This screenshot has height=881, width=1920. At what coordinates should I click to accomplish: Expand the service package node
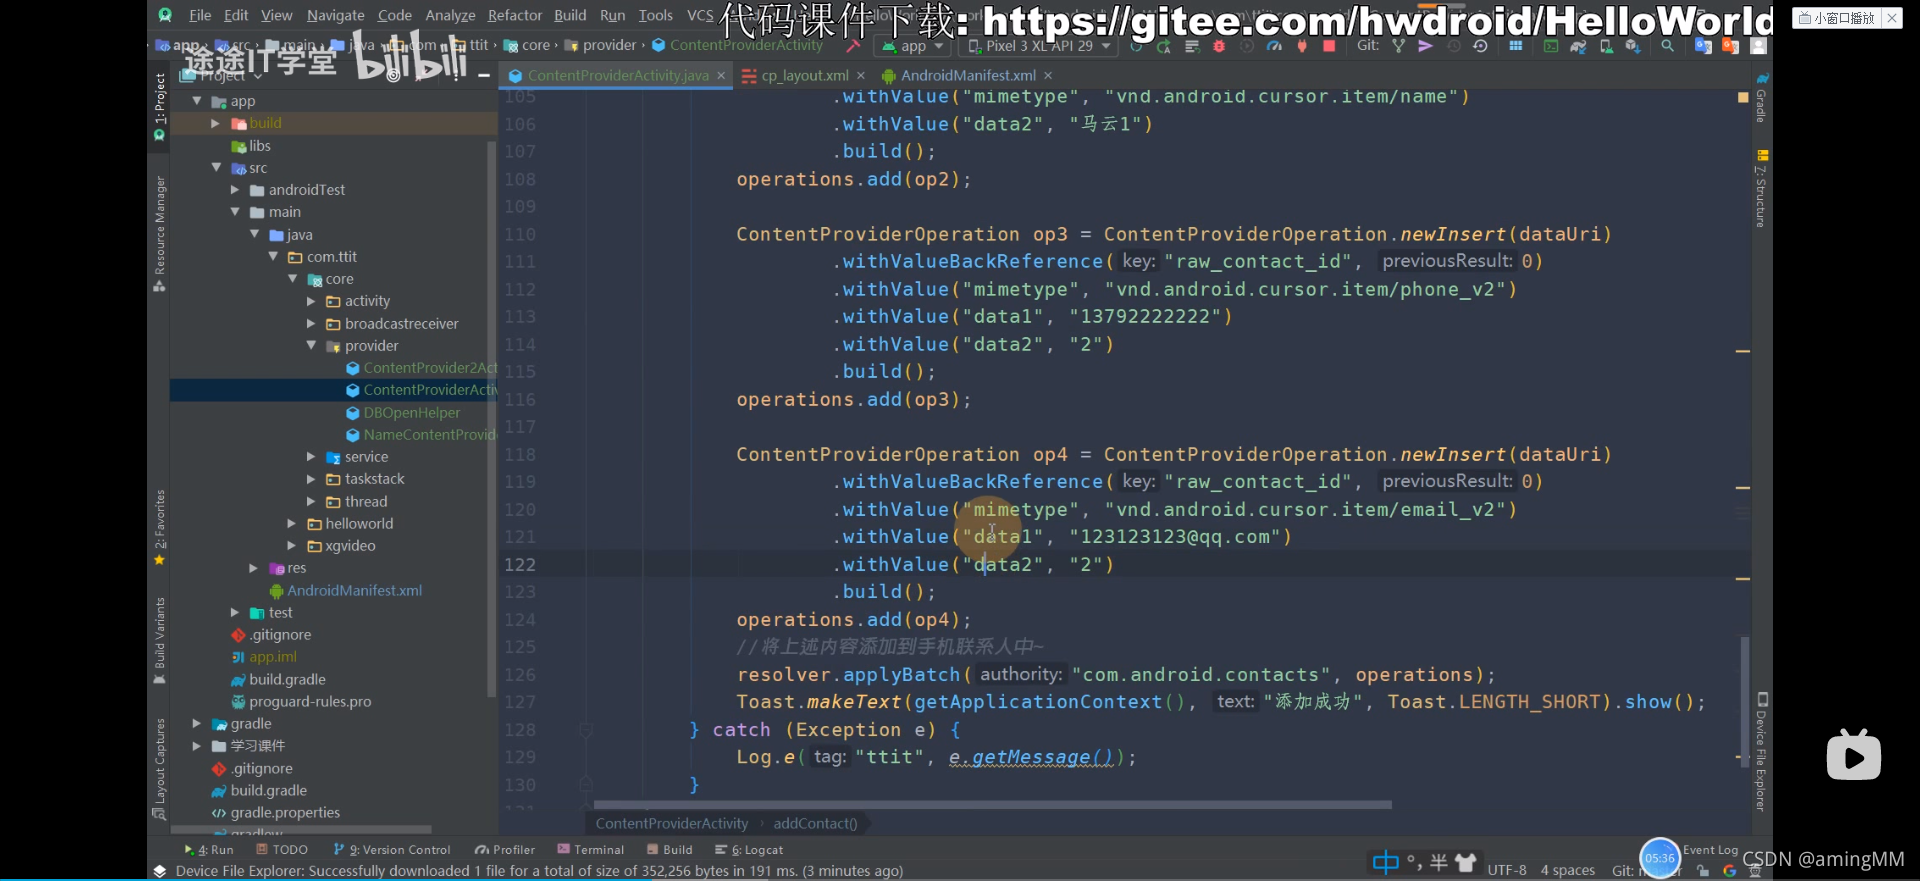[311, 456]
